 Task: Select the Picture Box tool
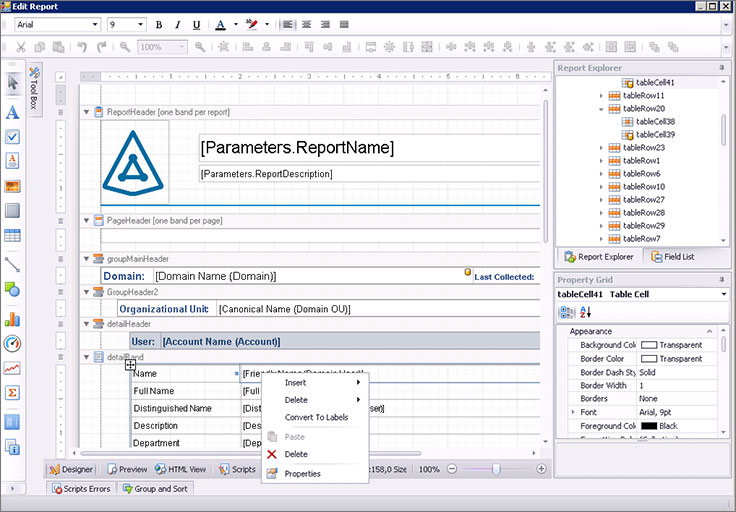pos(13,186)
